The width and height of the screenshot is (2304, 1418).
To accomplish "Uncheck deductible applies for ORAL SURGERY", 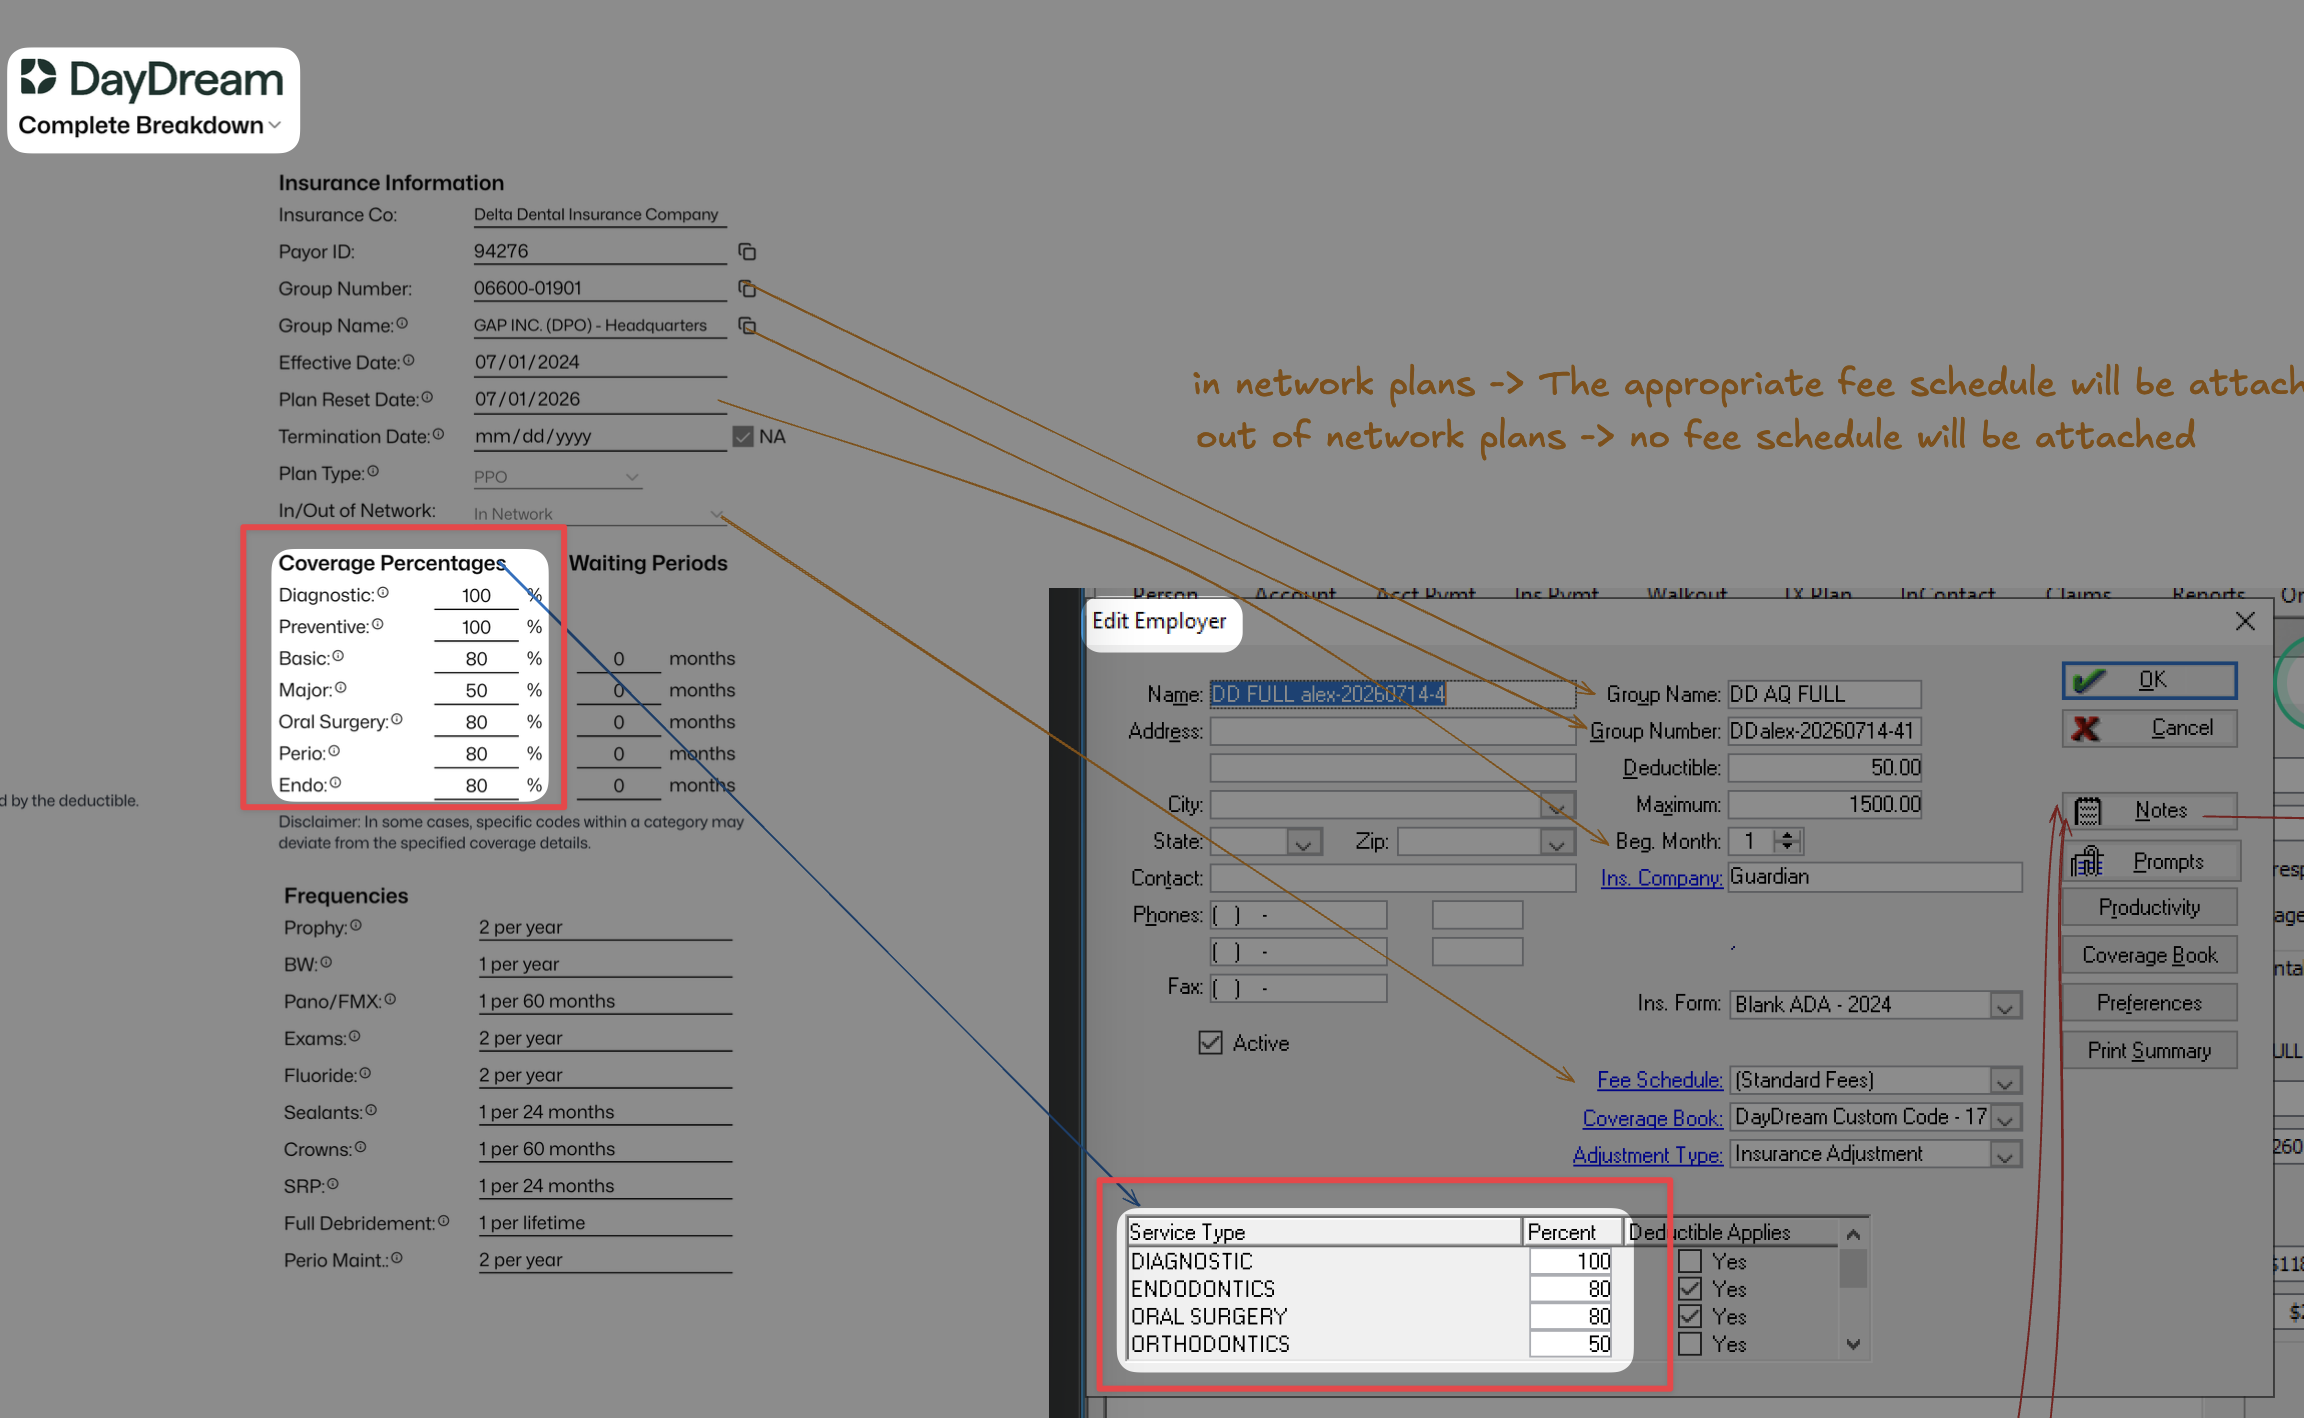I will [1690, 1316].
